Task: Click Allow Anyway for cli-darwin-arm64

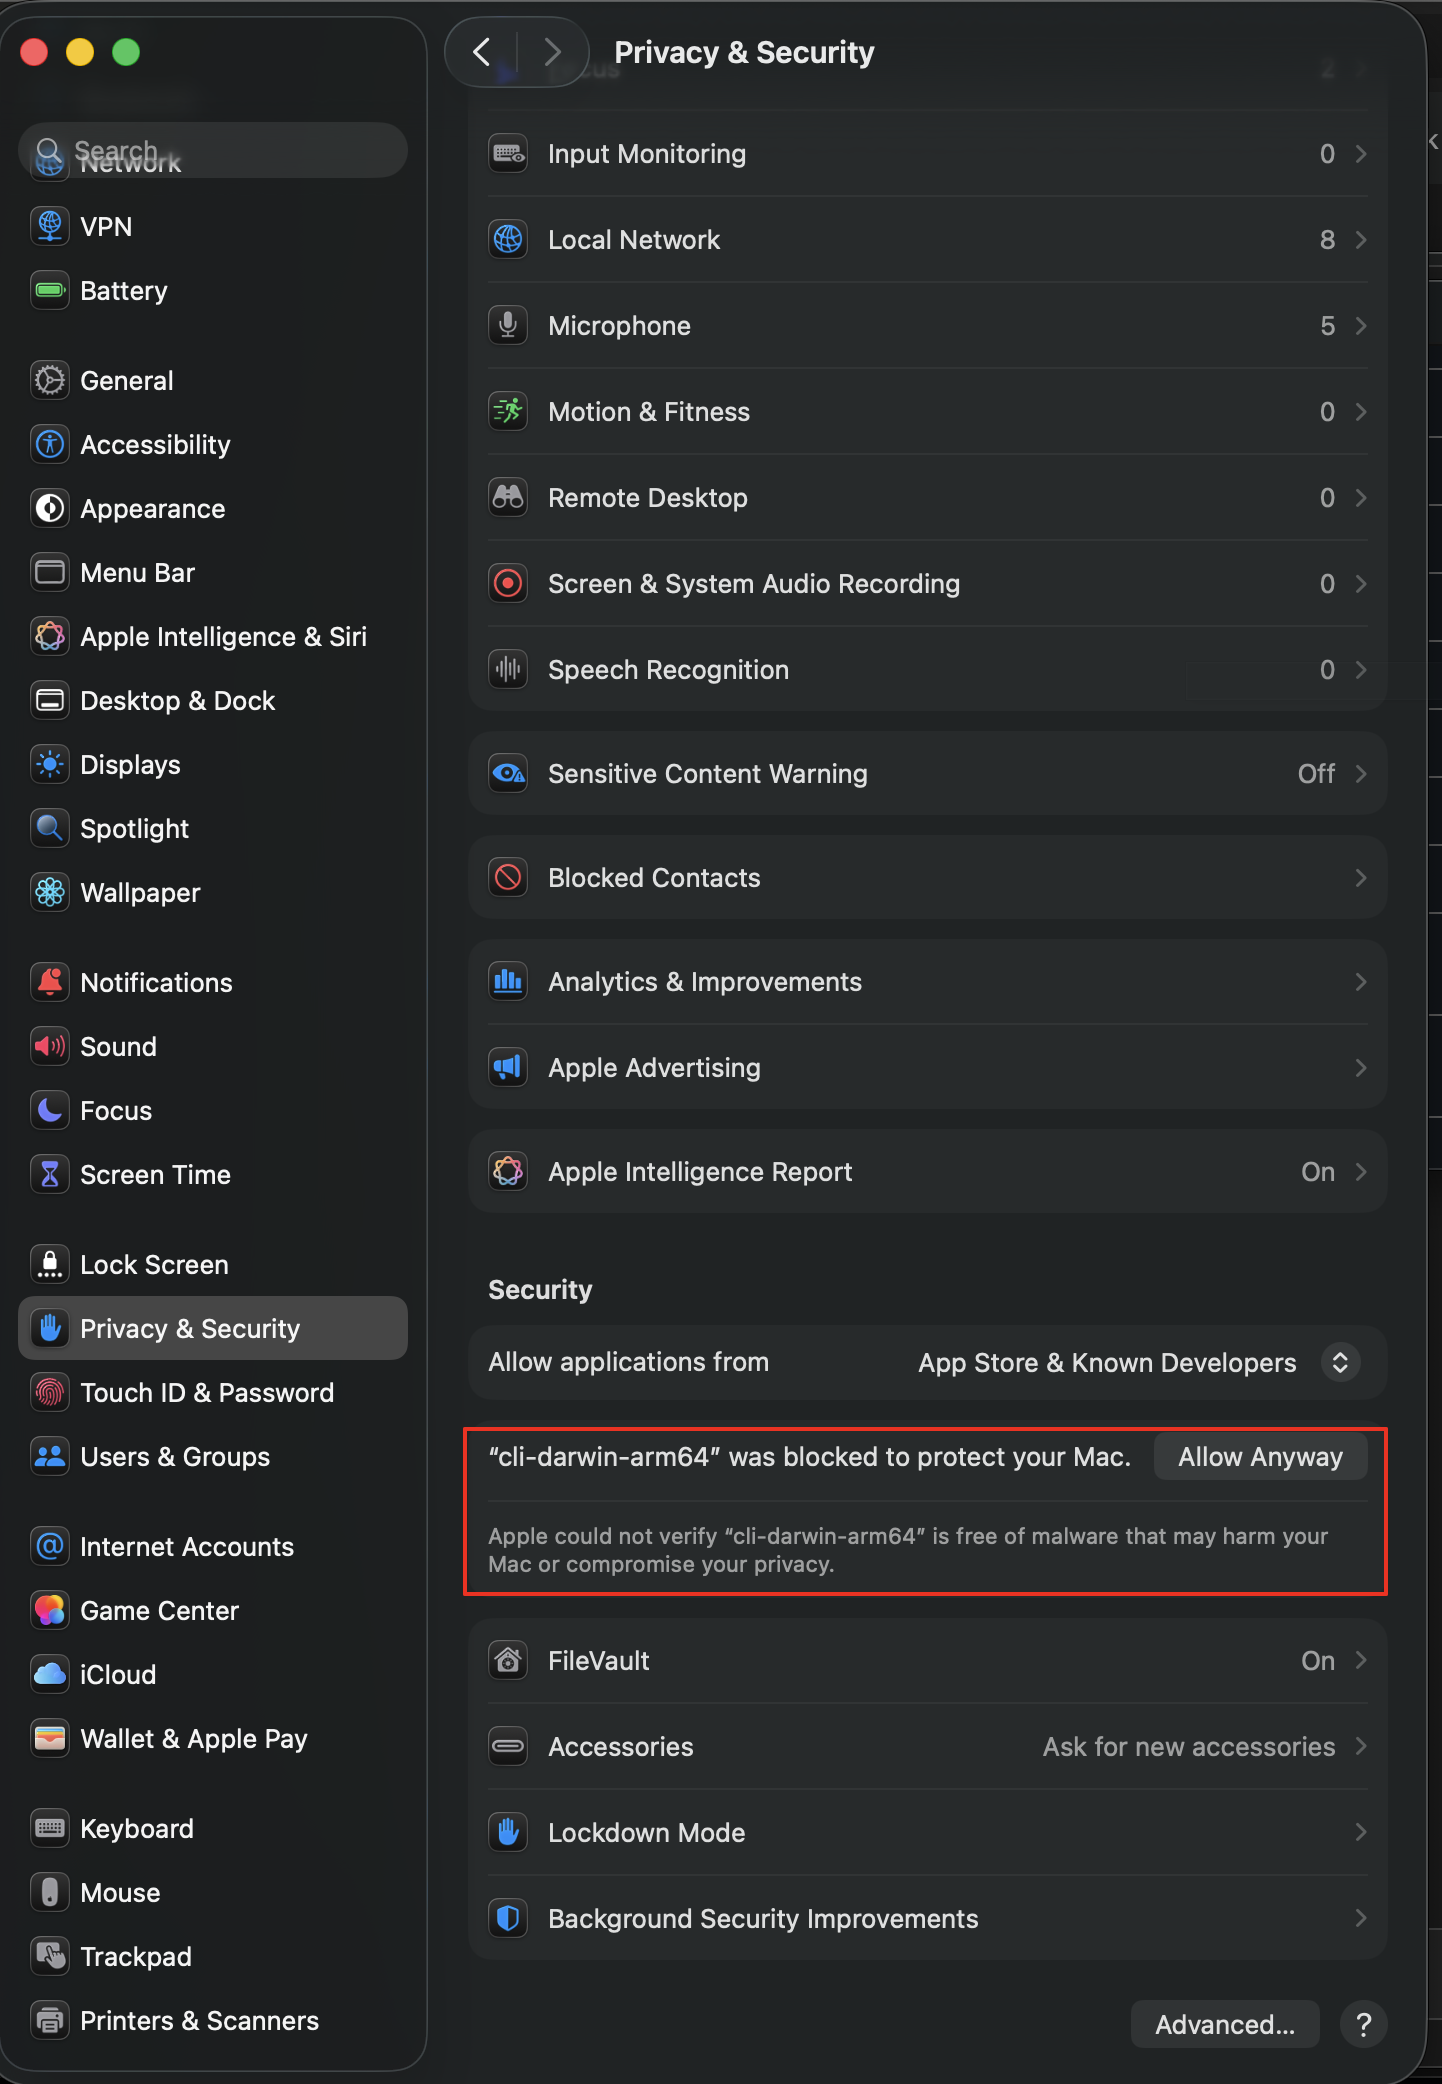Action: coord(1260,1457)
